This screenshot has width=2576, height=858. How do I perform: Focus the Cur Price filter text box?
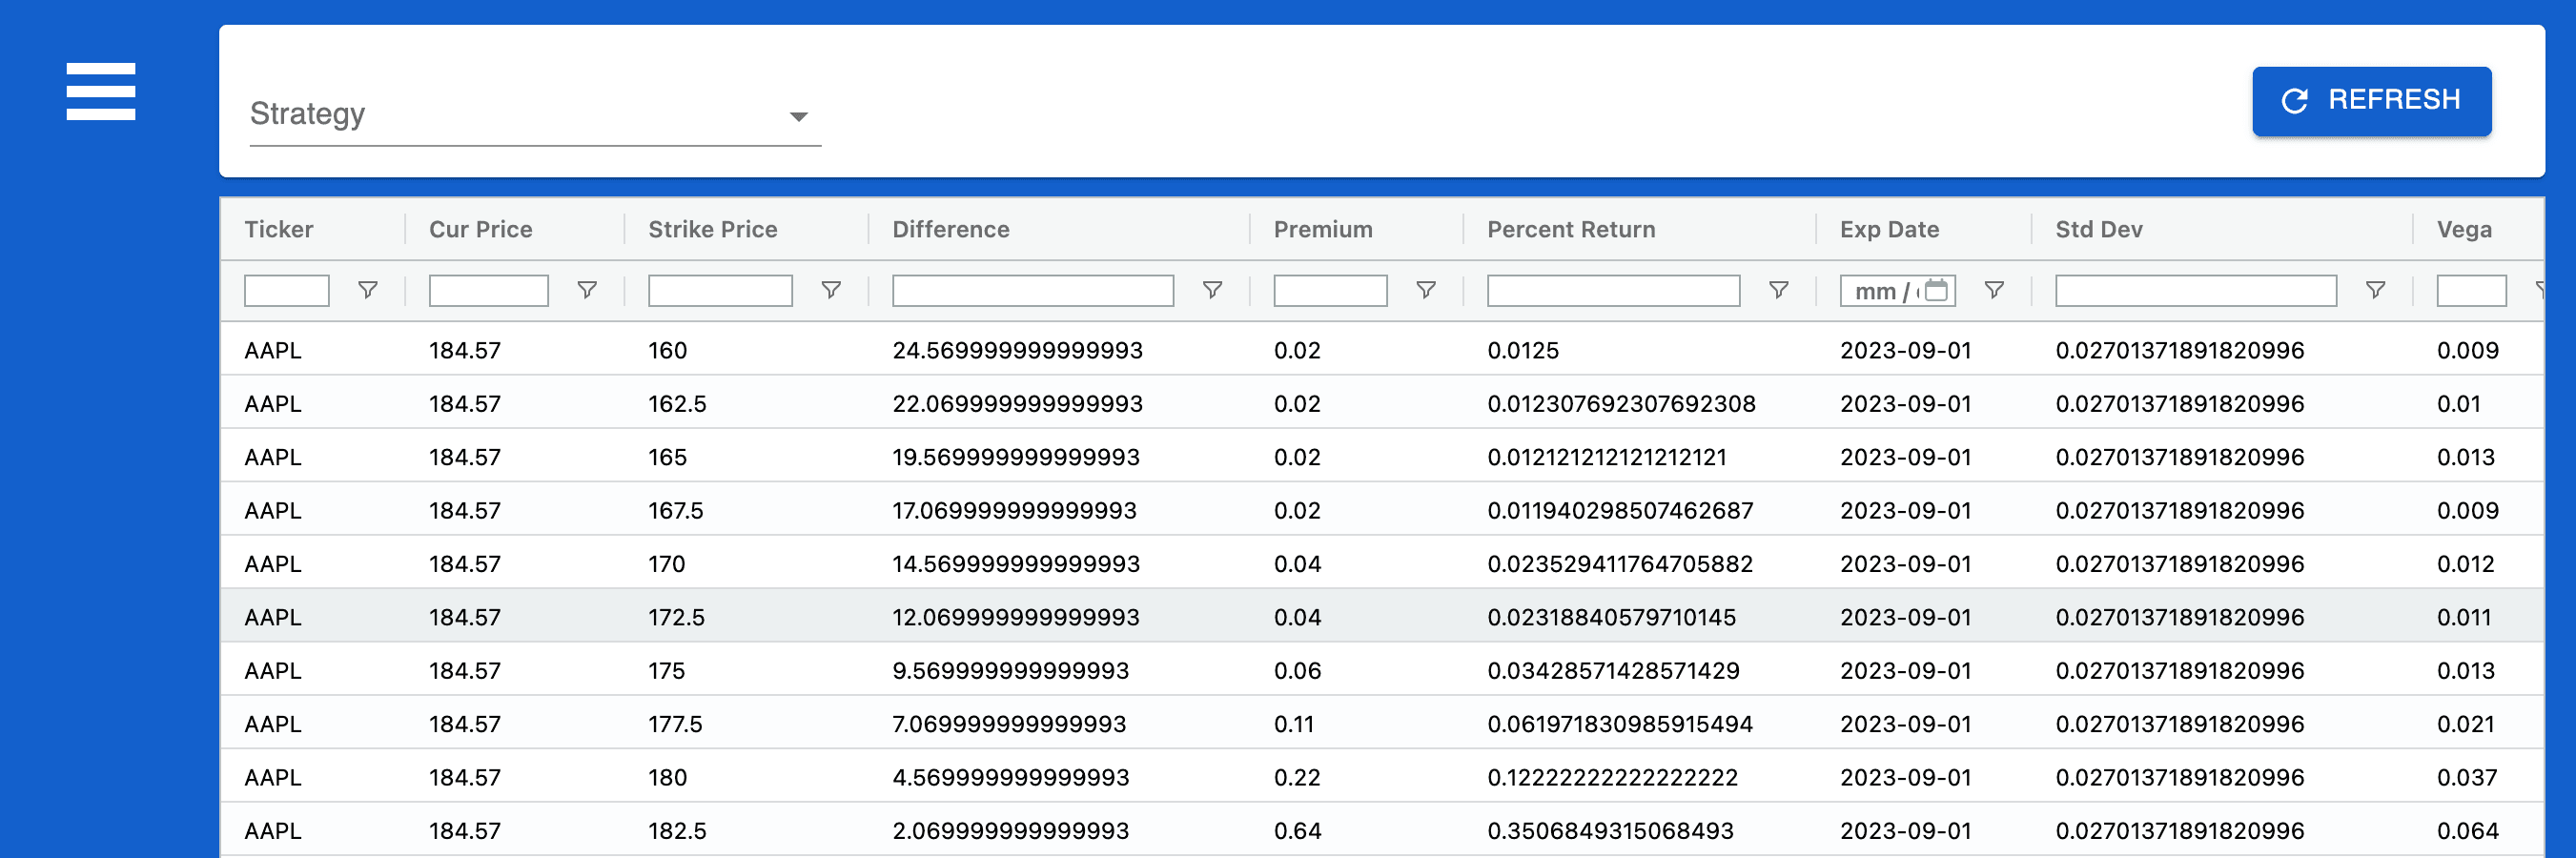[x=489, y=290]
